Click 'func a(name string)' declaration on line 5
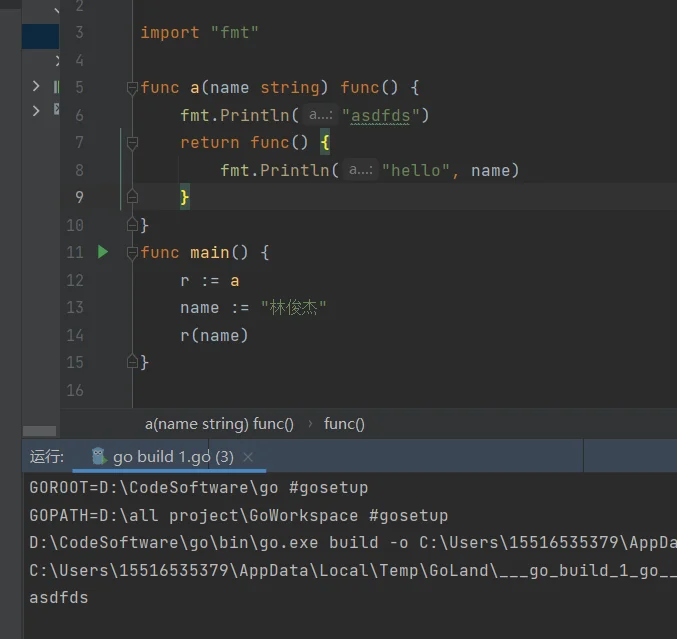677x639 pixels. pyautogui.click(x=234, y=88)
